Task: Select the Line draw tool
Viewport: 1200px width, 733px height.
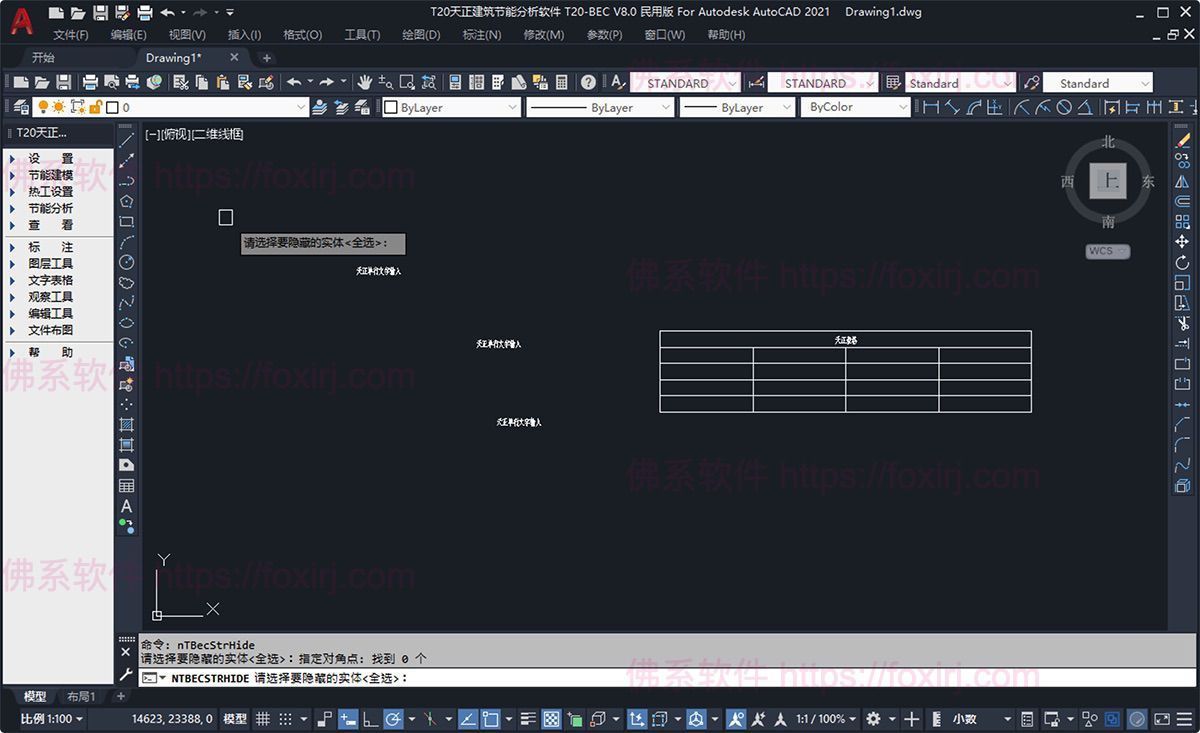Action: 127,140
